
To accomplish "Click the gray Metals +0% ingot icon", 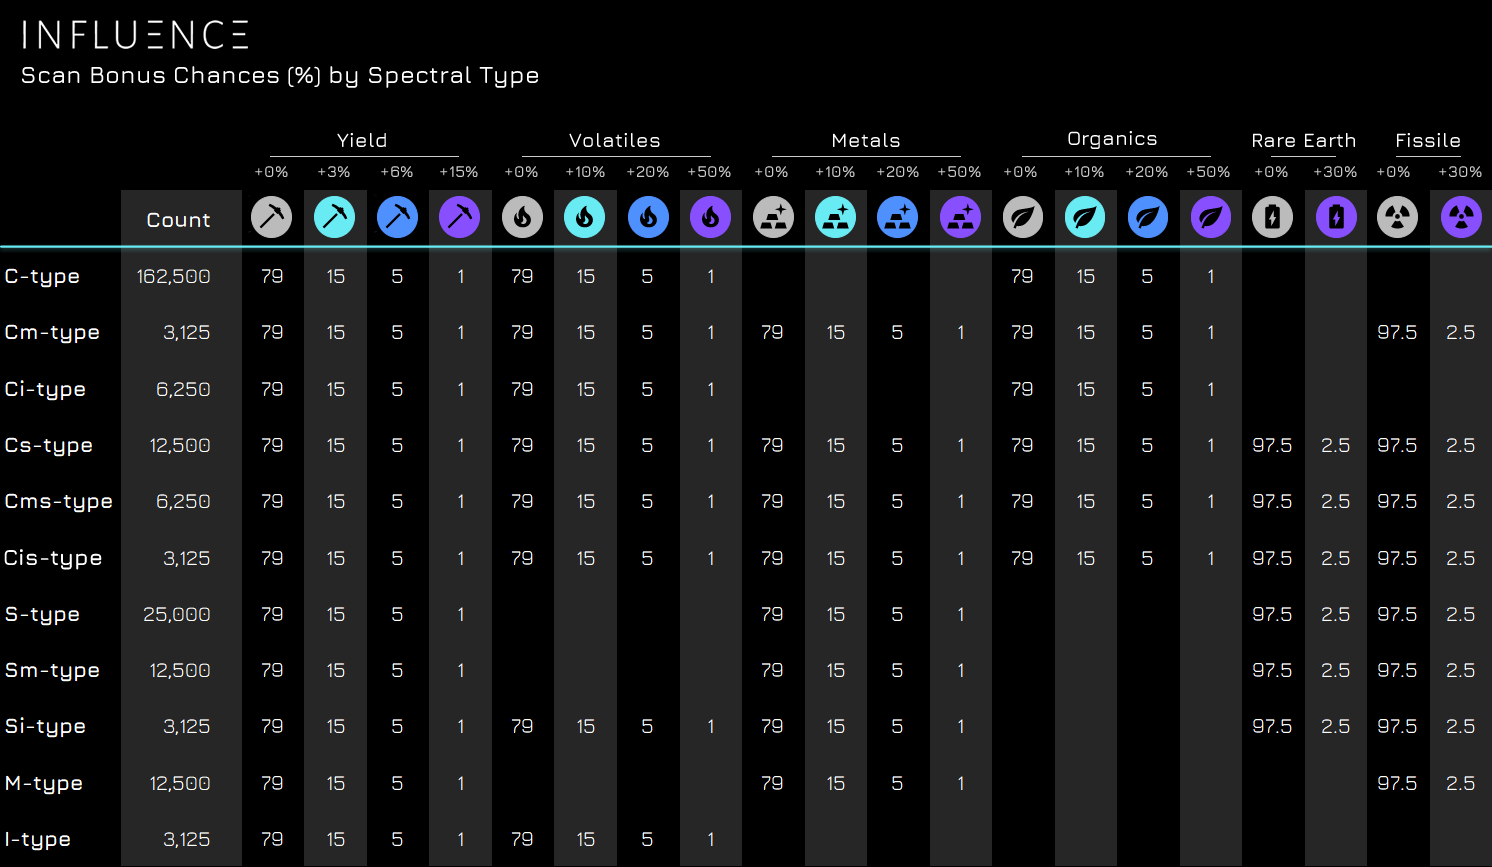I will tap(773, 217).
